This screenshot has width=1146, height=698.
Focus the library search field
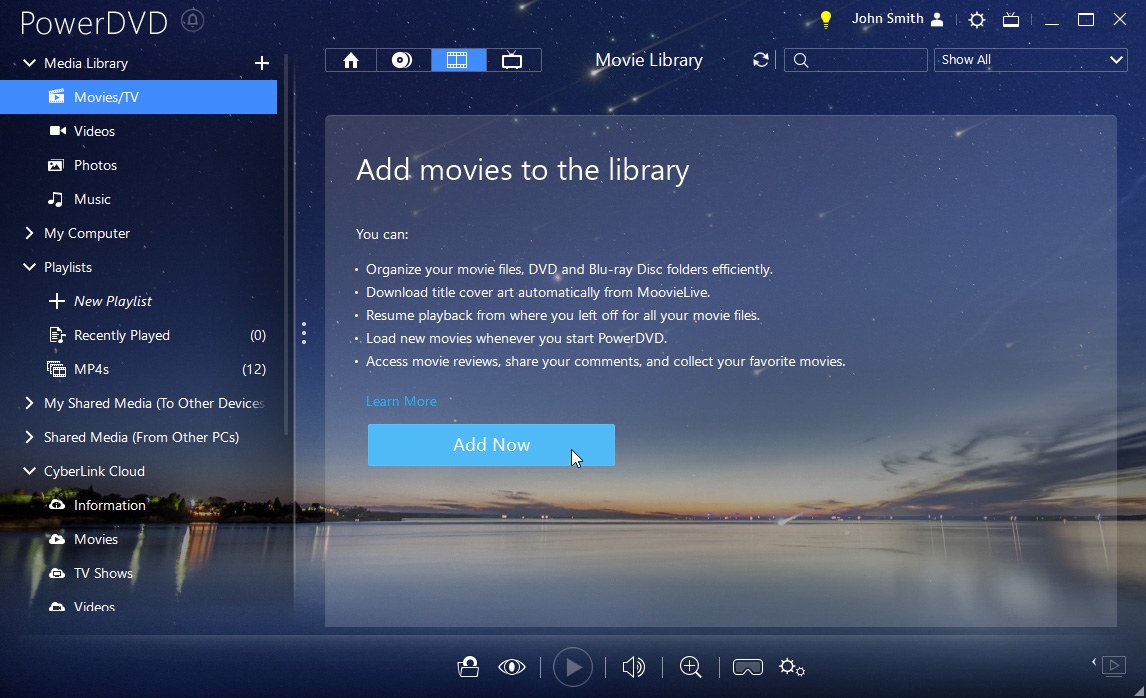856,60
